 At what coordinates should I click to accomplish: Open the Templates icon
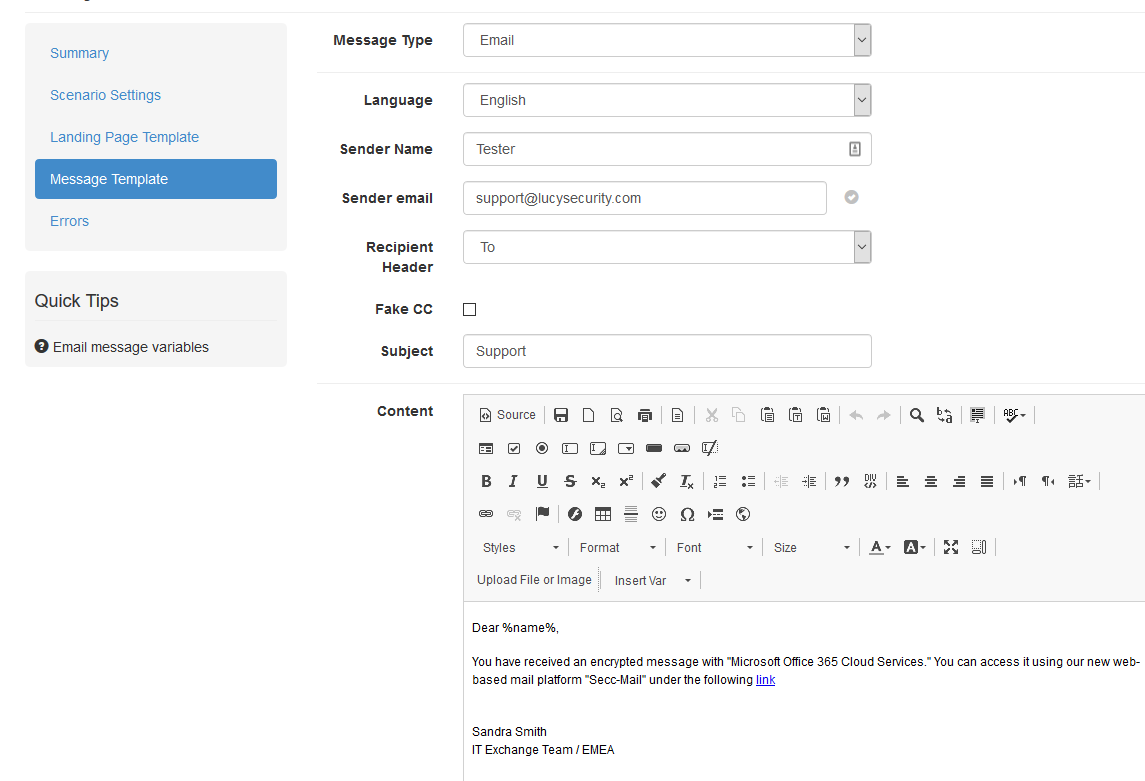point(678,415)
